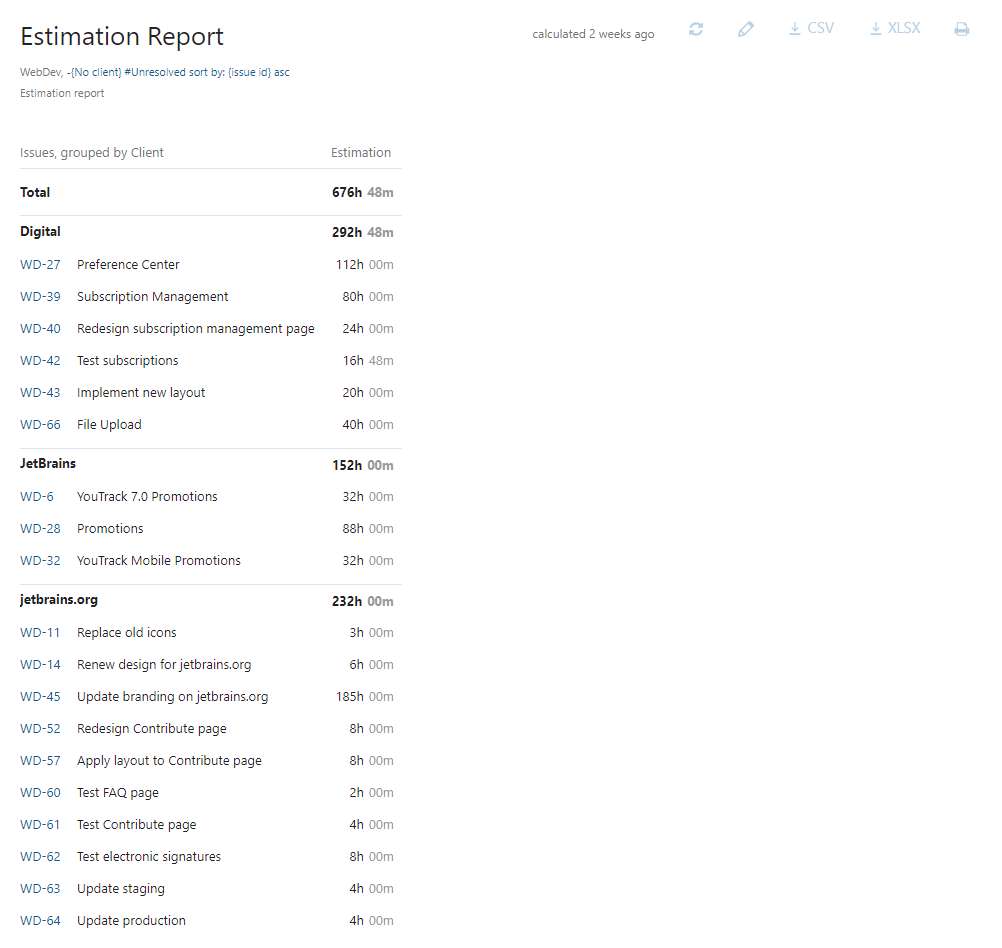
Task: Download the report as CSV
Action: (810, 28)
